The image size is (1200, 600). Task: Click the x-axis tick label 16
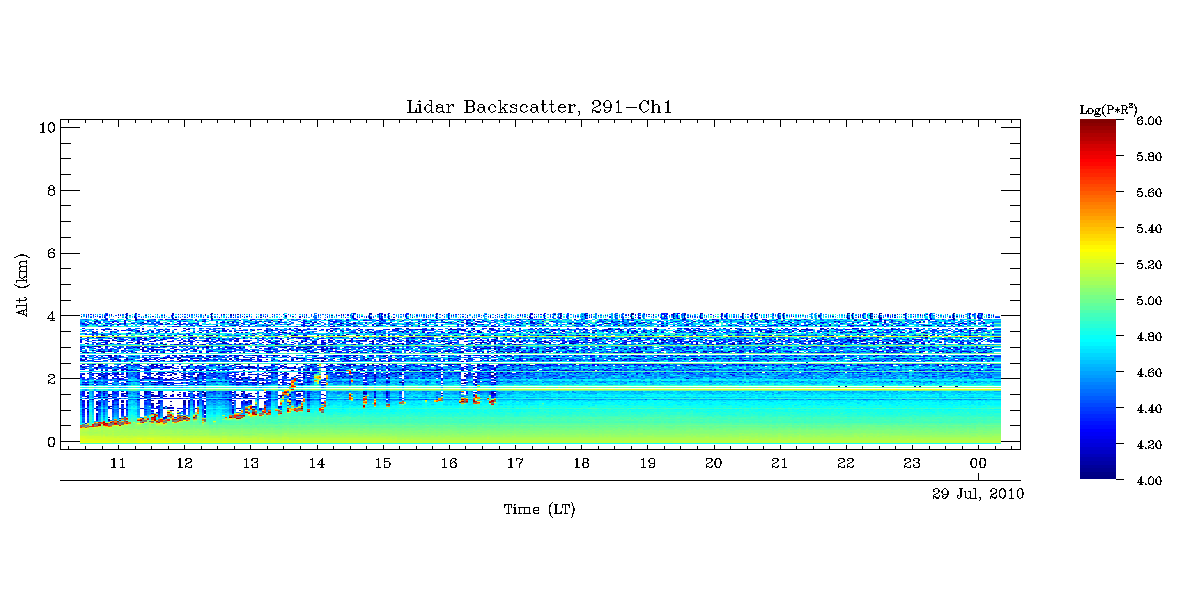click(449, 464)
